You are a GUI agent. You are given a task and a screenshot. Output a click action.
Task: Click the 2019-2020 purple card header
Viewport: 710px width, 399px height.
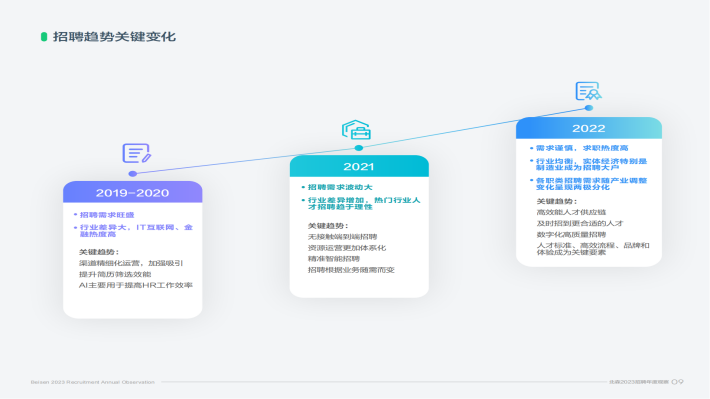133,192
